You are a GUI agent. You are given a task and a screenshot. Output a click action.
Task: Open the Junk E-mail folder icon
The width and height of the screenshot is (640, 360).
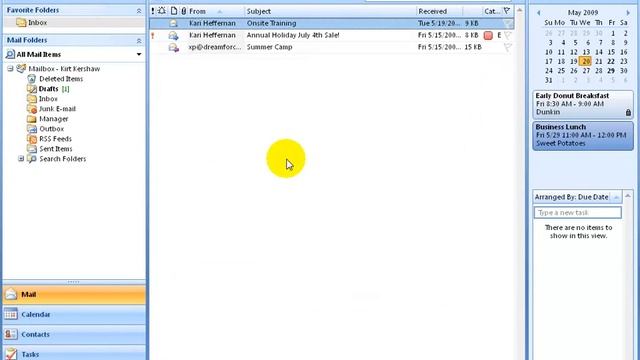[x=32, y=109]
